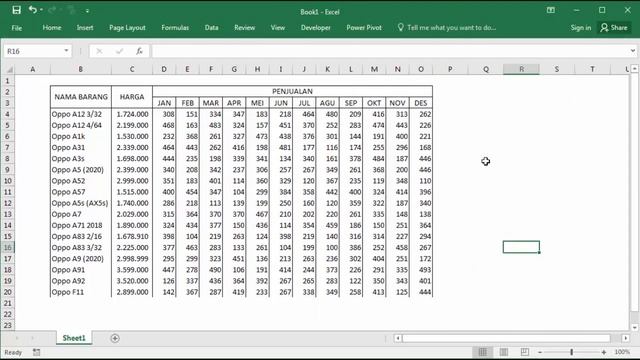This screenshot has width=640, height=360.
Task: Click the cell Oppo A5s (AX5s)
Action: (x=81, y=203)
